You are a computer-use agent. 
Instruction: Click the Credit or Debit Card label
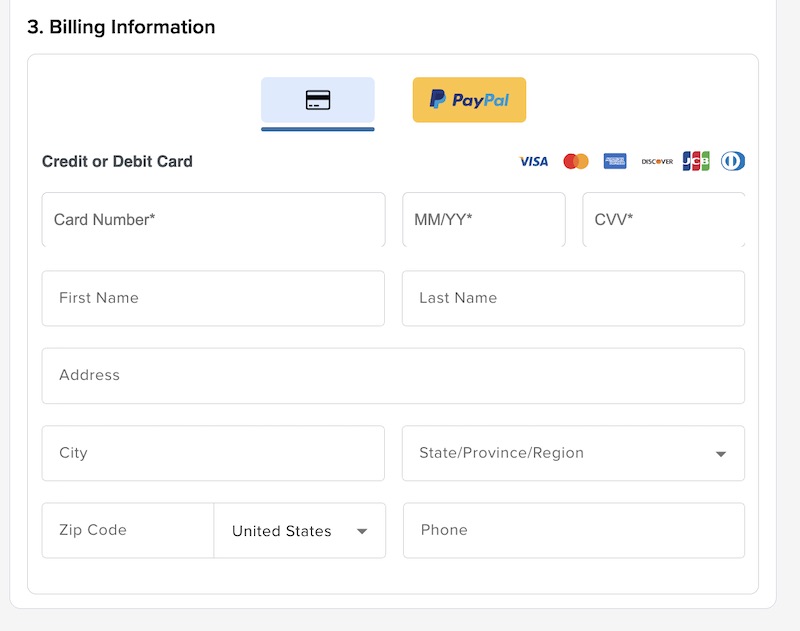pyautogui.click(x=117, y=161)
